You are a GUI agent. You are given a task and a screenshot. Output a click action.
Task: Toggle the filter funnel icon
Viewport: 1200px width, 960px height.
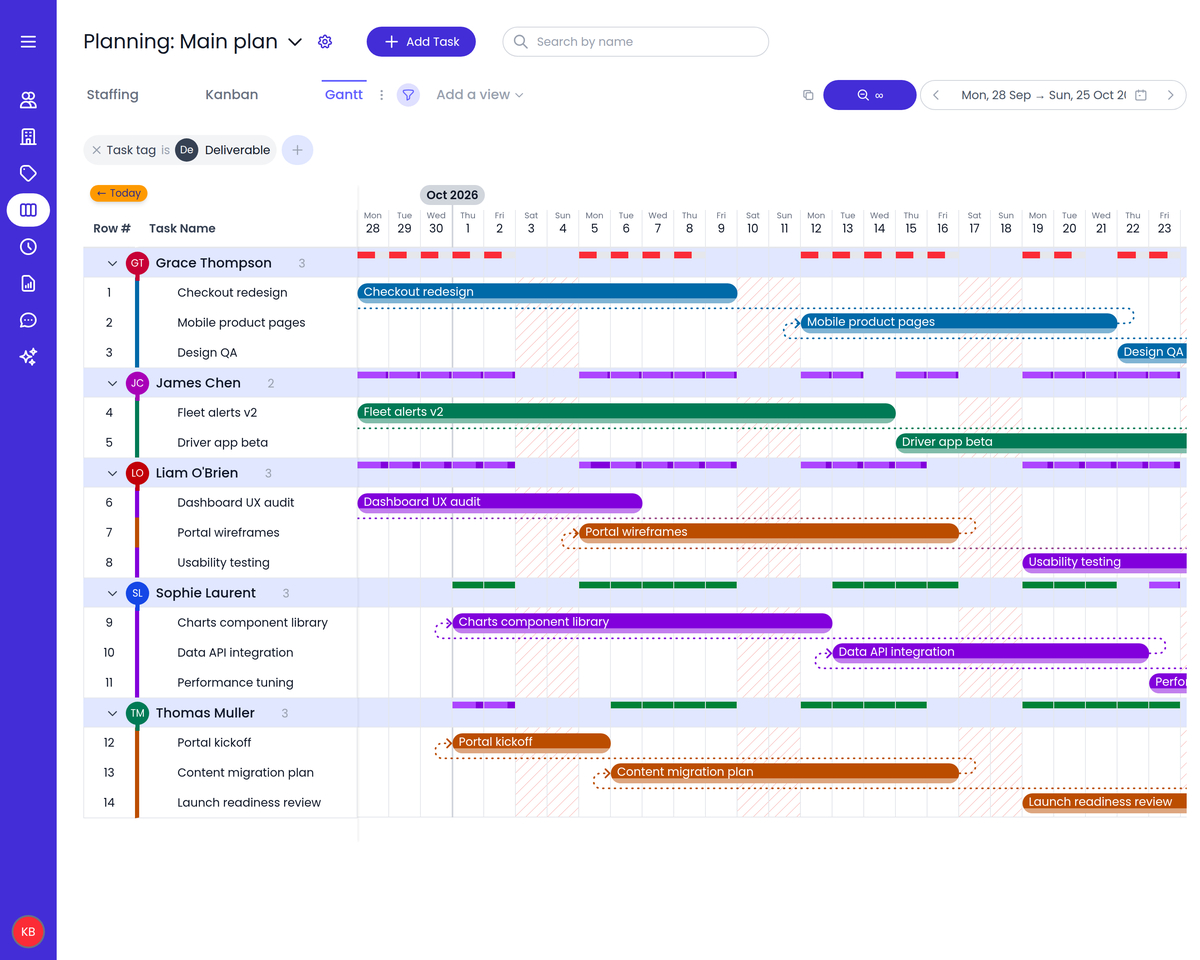pos(408,95)
